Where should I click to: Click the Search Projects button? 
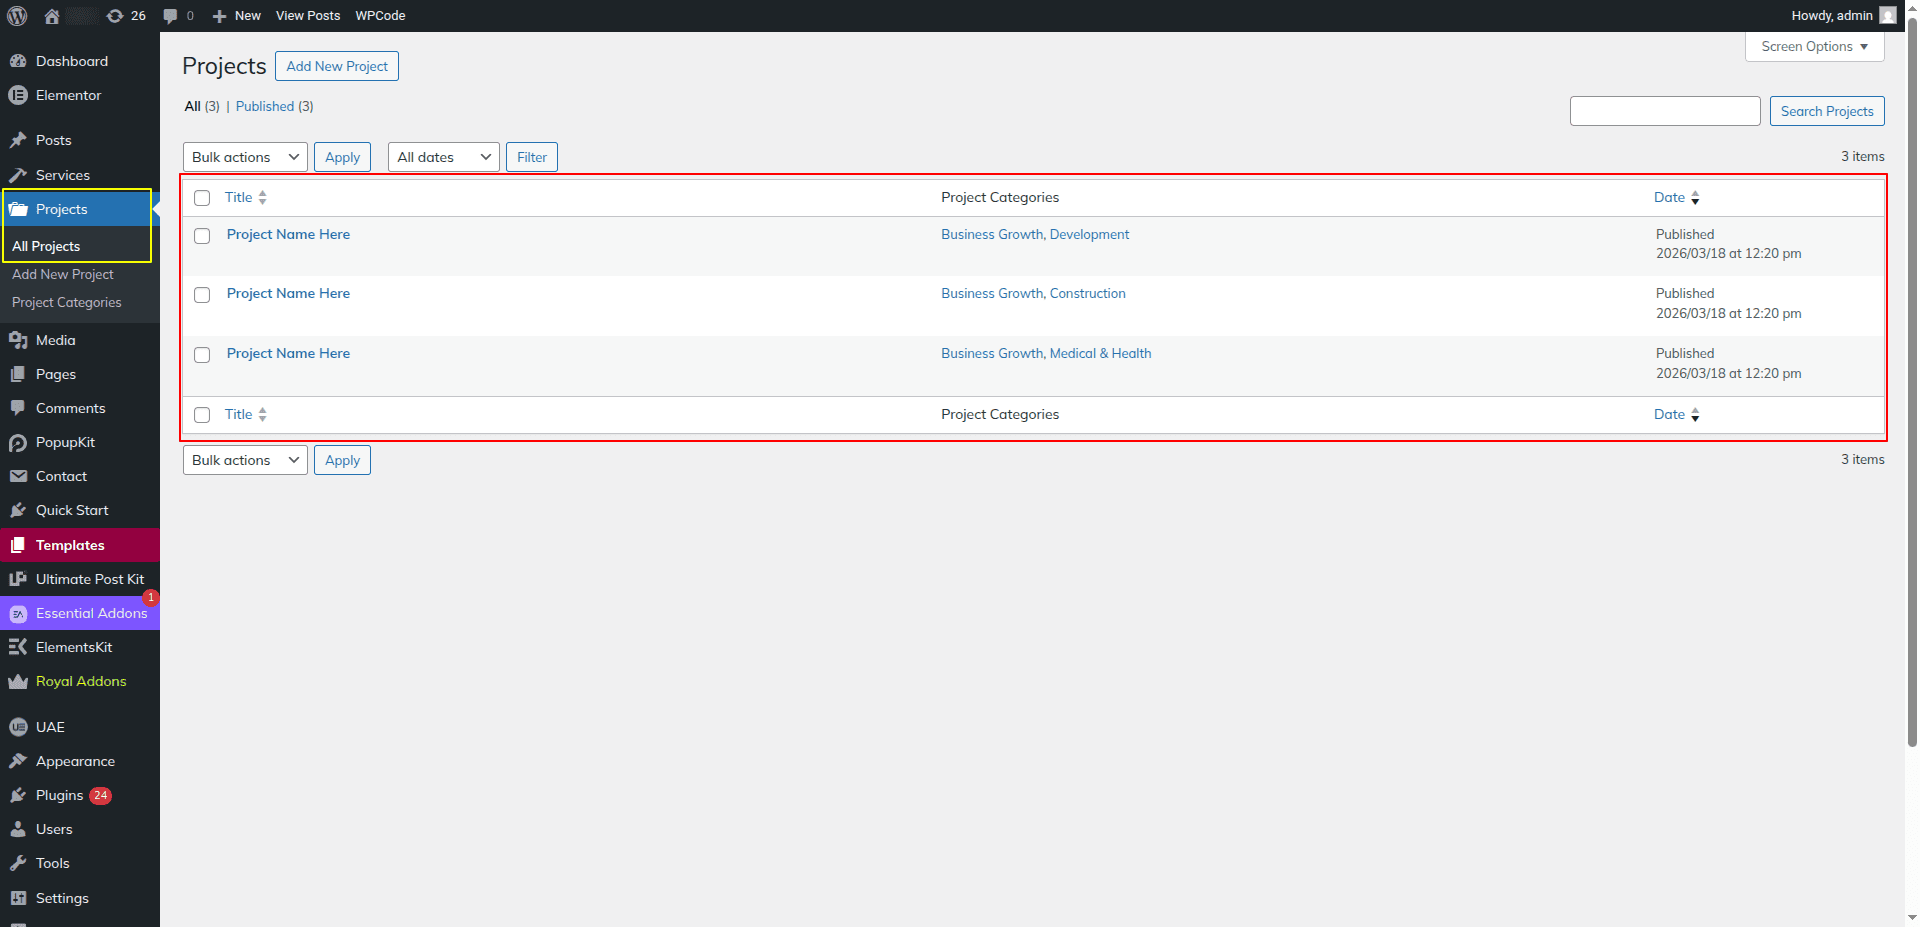1827,111
